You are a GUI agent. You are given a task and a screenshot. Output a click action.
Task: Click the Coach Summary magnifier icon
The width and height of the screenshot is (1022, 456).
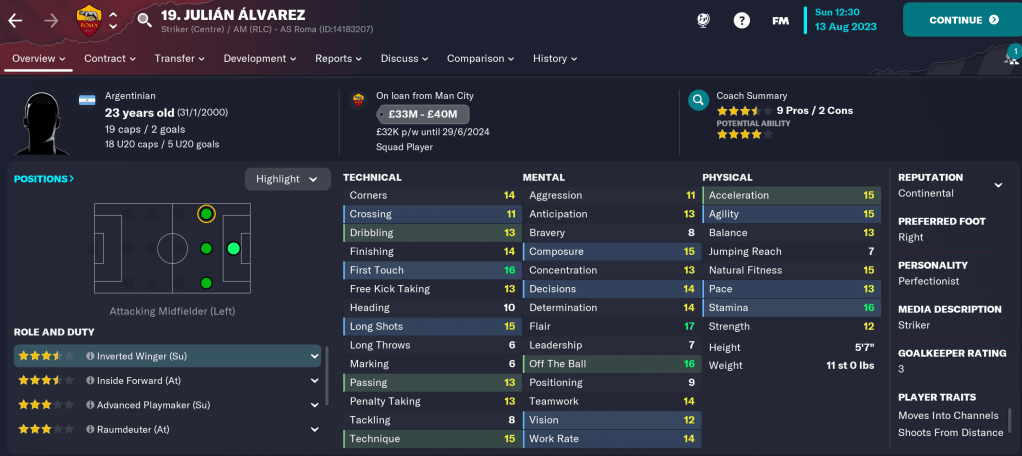(x=698, y=101)
